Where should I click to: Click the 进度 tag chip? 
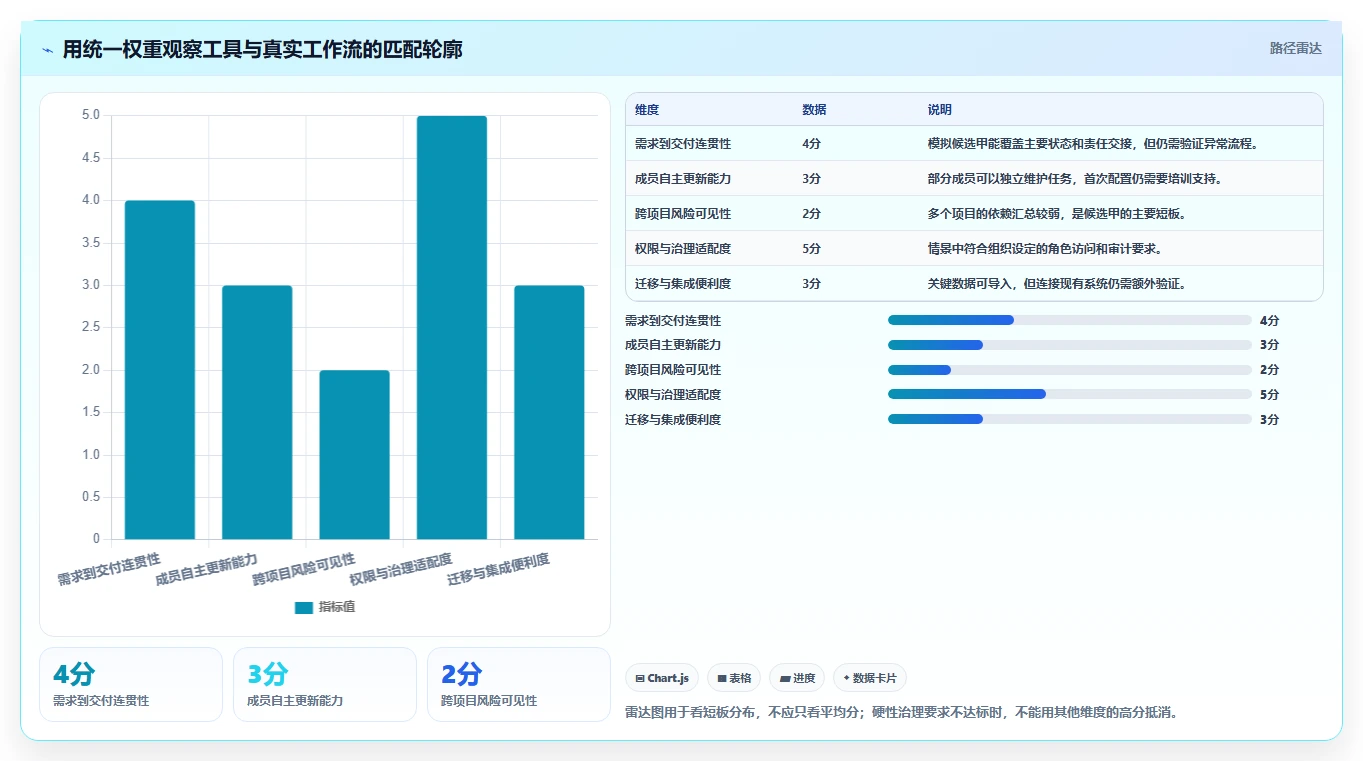tap(797, 678)
